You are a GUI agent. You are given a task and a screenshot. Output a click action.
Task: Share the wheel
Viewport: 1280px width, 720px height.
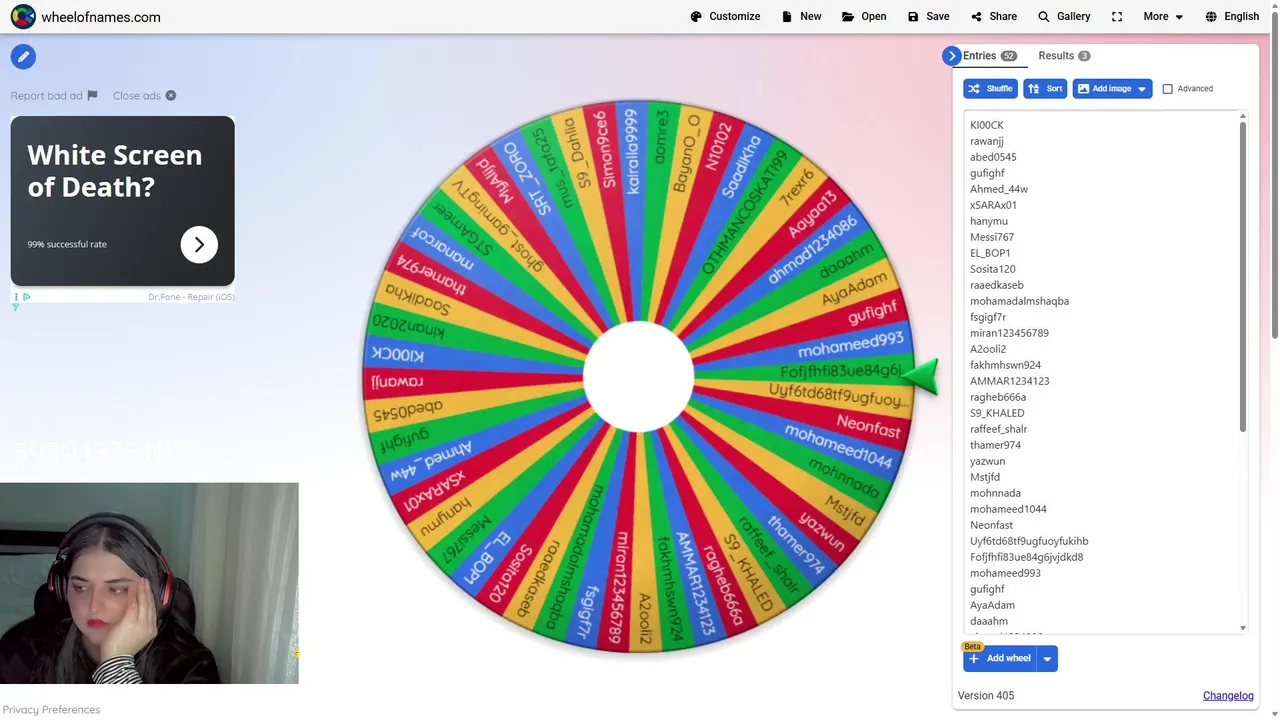pos(993,17)
